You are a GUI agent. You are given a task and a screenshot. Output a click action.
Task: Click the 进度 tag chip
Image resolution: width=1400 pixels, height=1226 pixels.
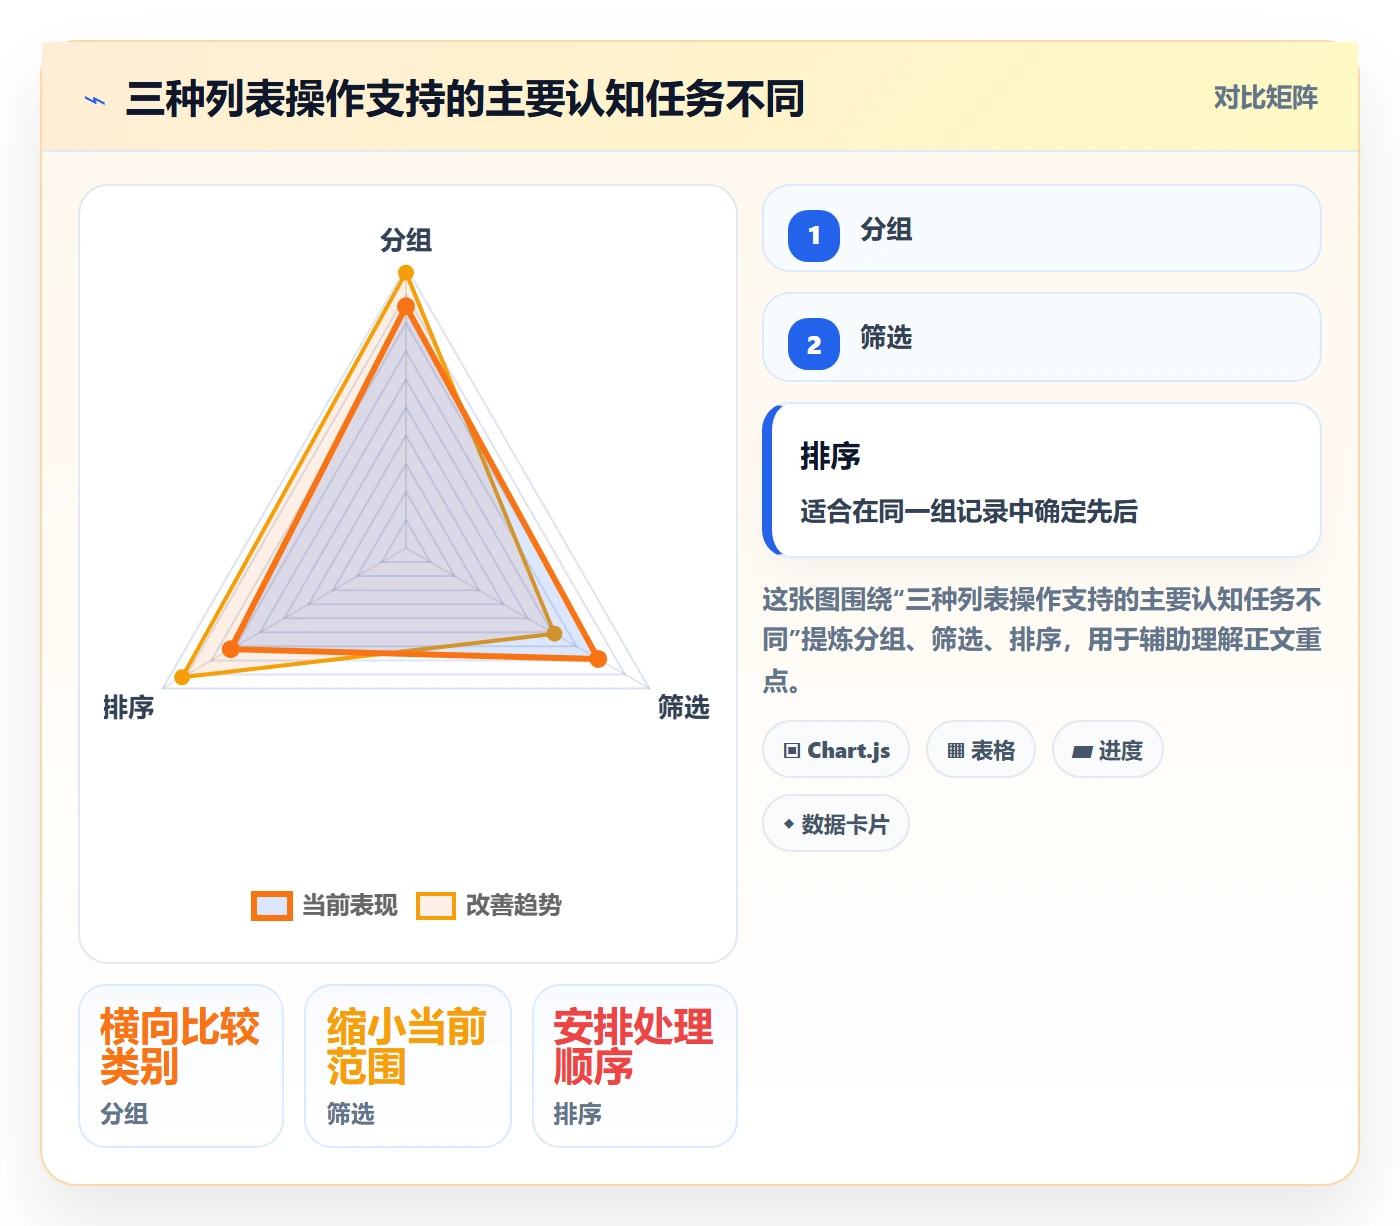(x=1108, y=750)
